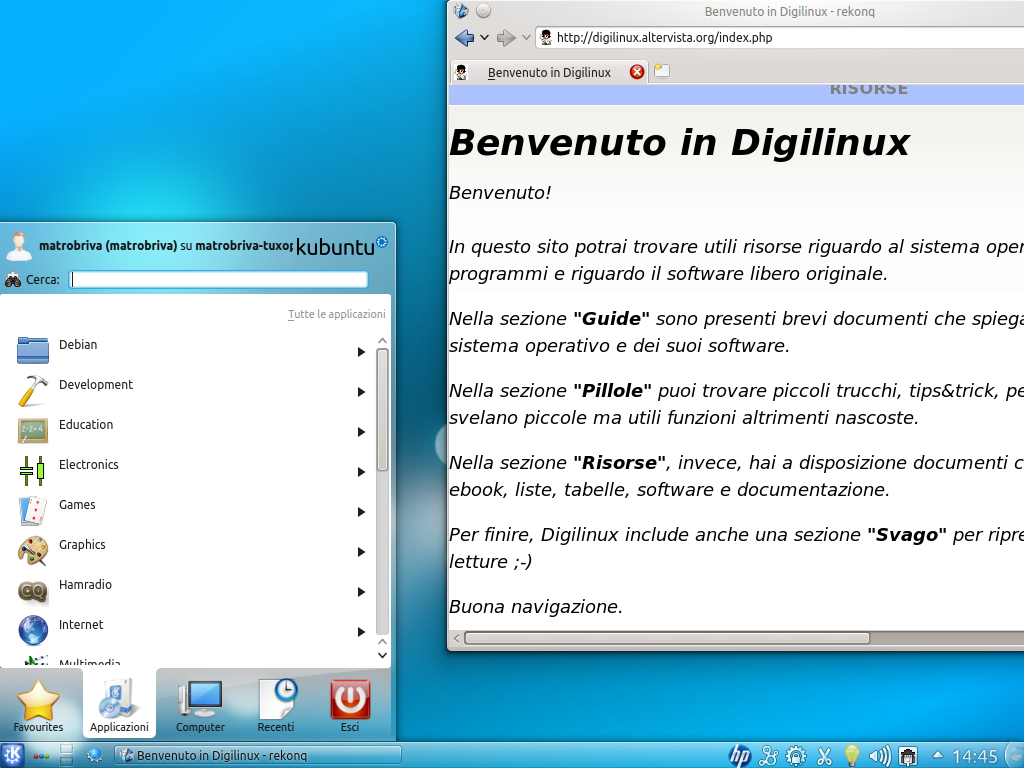Screen dimensions: 1024x768
Task: Open Education chalkboard icon
Action: pyautogui.click(x=33, y=430)
